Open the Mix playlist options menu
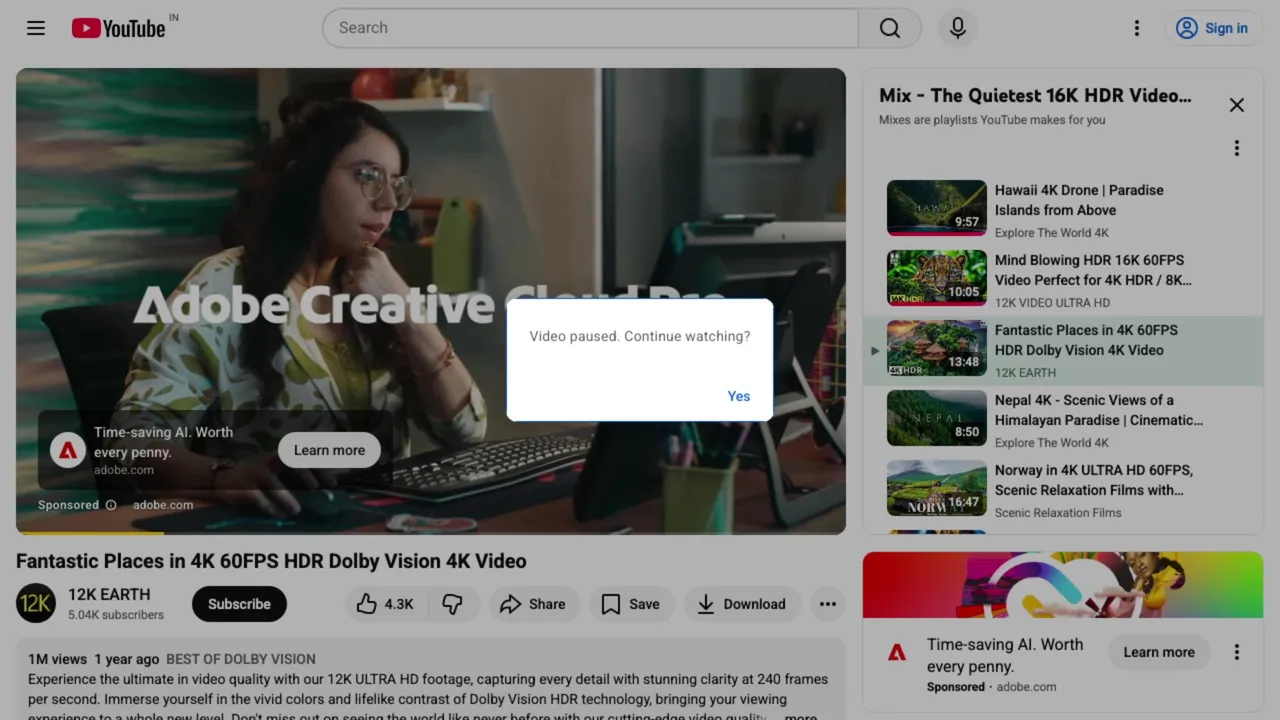The image size is (1280, 720). 1237,148
